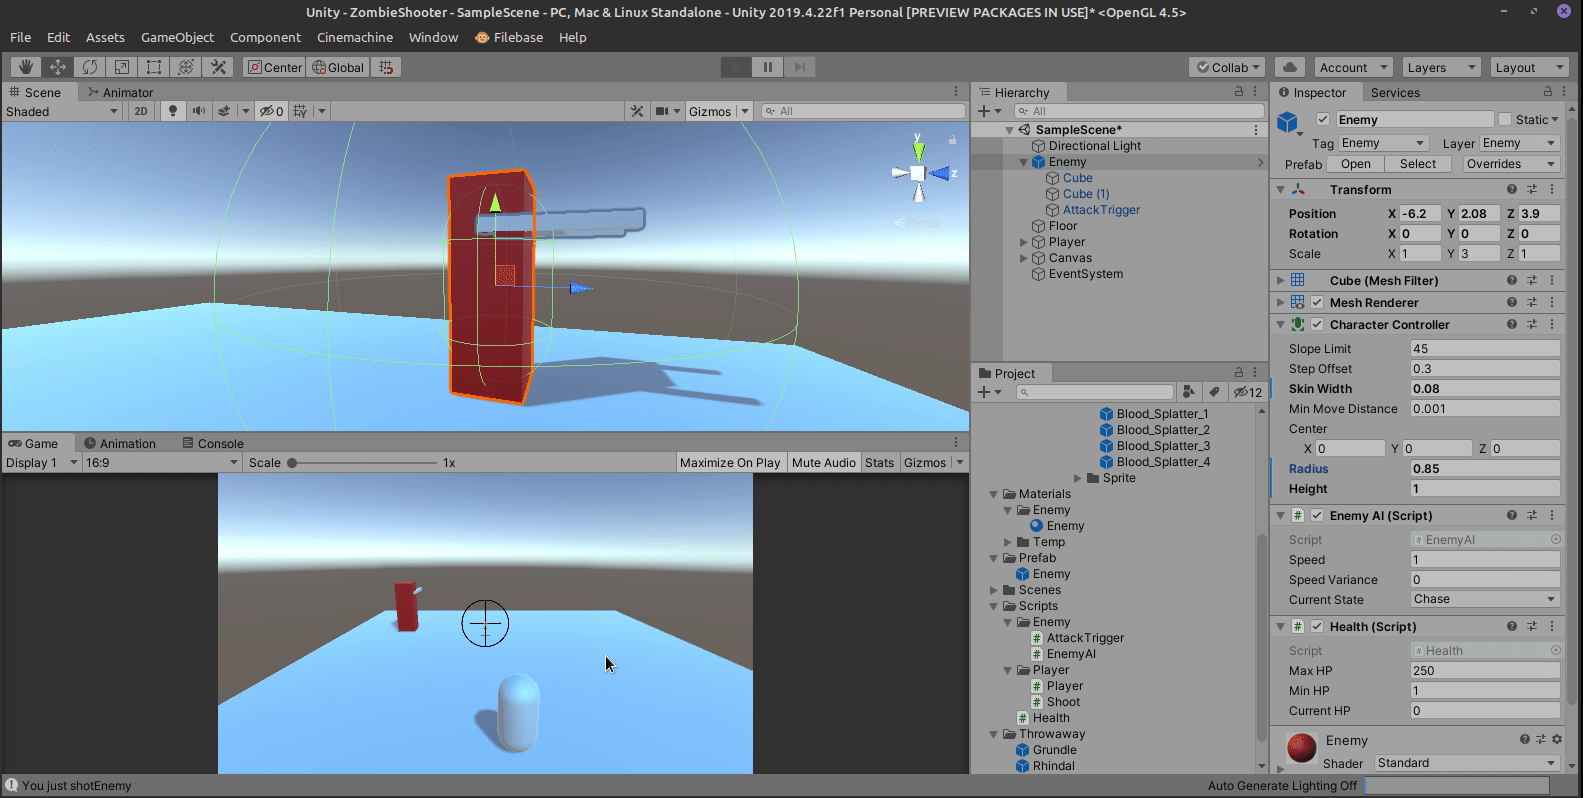Switch to the Services tab
Image resolution: width=1583 pixels, height=798 pixels.
[x=1395, y=92]
